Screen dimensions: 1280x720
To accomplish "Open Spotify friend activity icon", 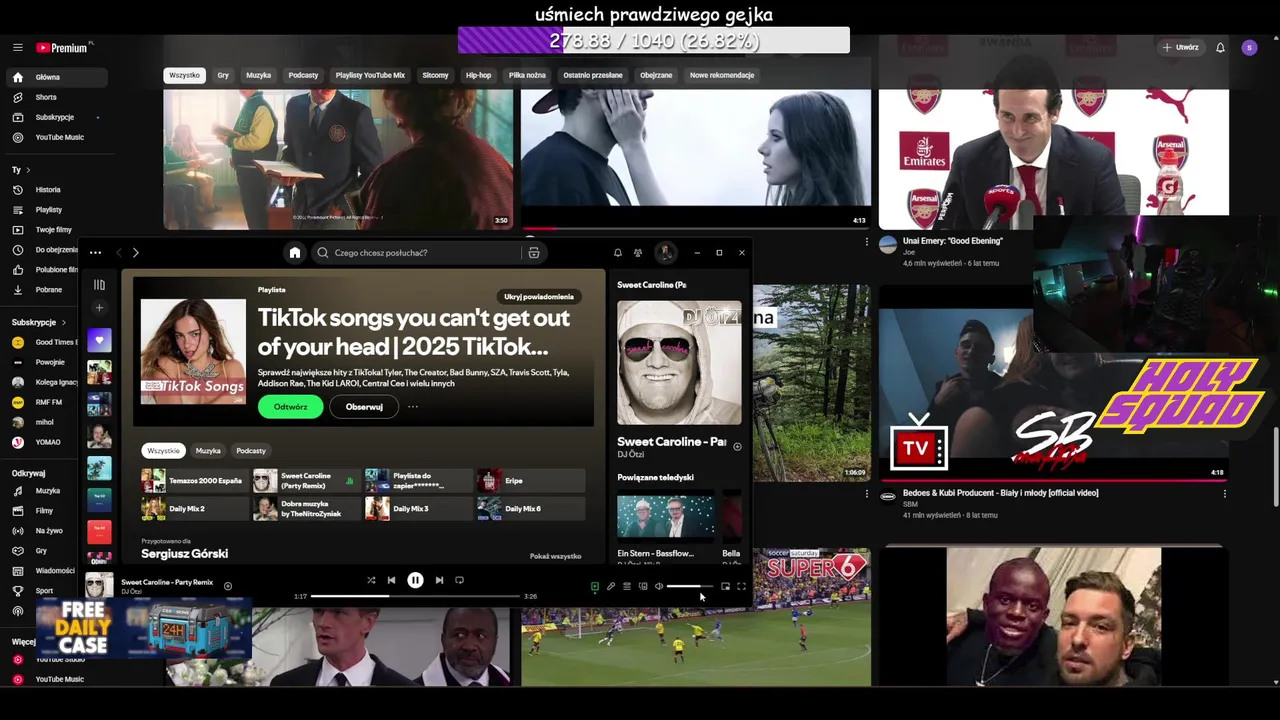I will click(x=638, y=253).
